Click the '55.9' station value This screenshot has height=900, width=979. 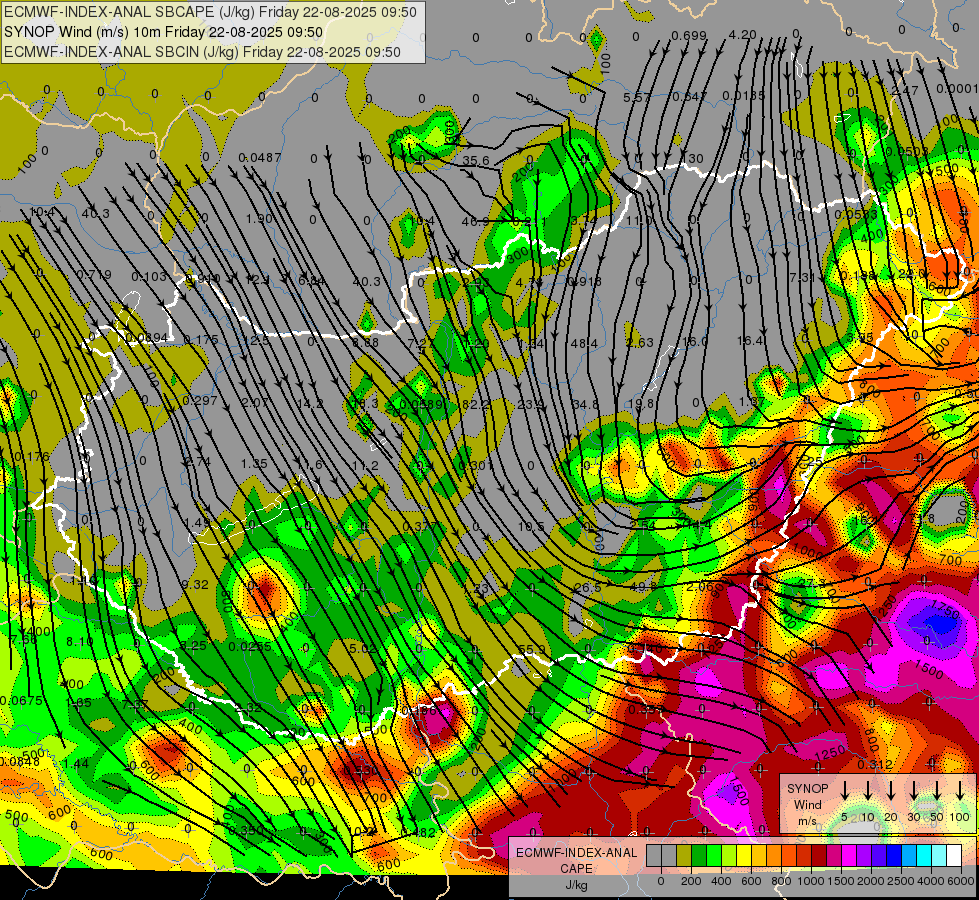[531, 650]
